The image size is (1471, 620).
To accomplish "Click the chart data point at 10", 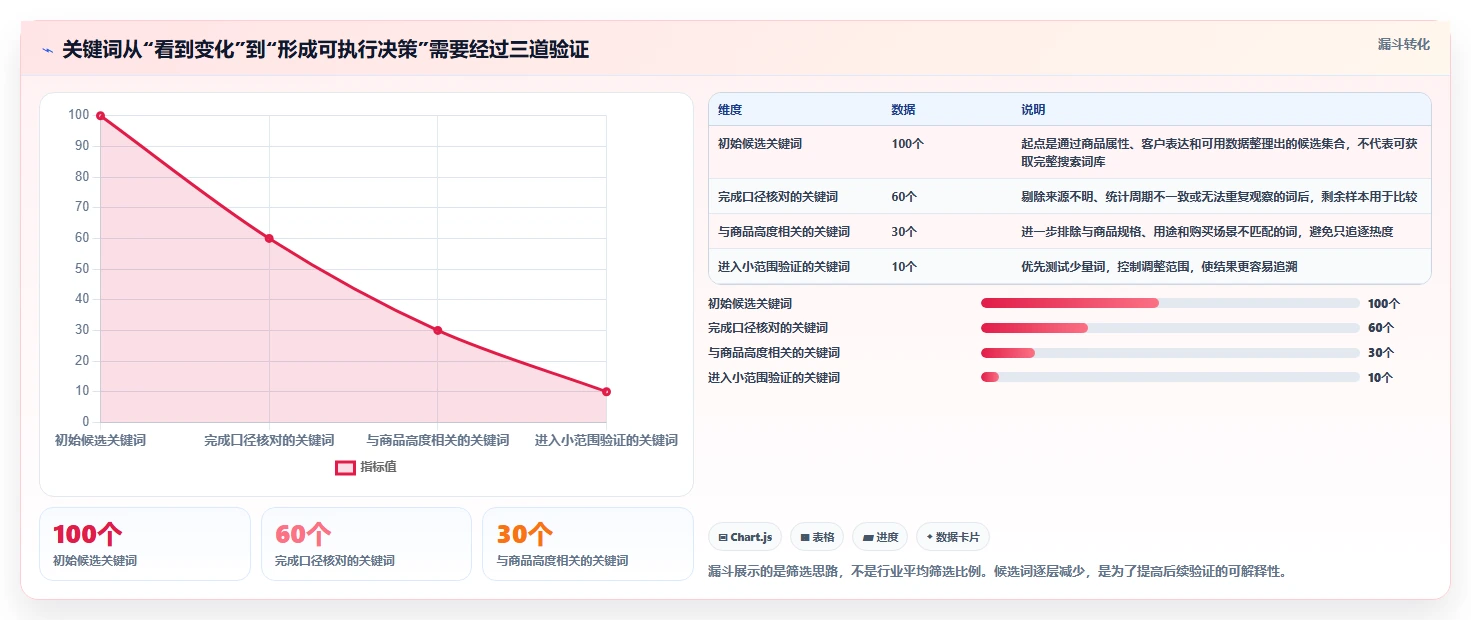I will pyautogui.click(x=606, y=392).
